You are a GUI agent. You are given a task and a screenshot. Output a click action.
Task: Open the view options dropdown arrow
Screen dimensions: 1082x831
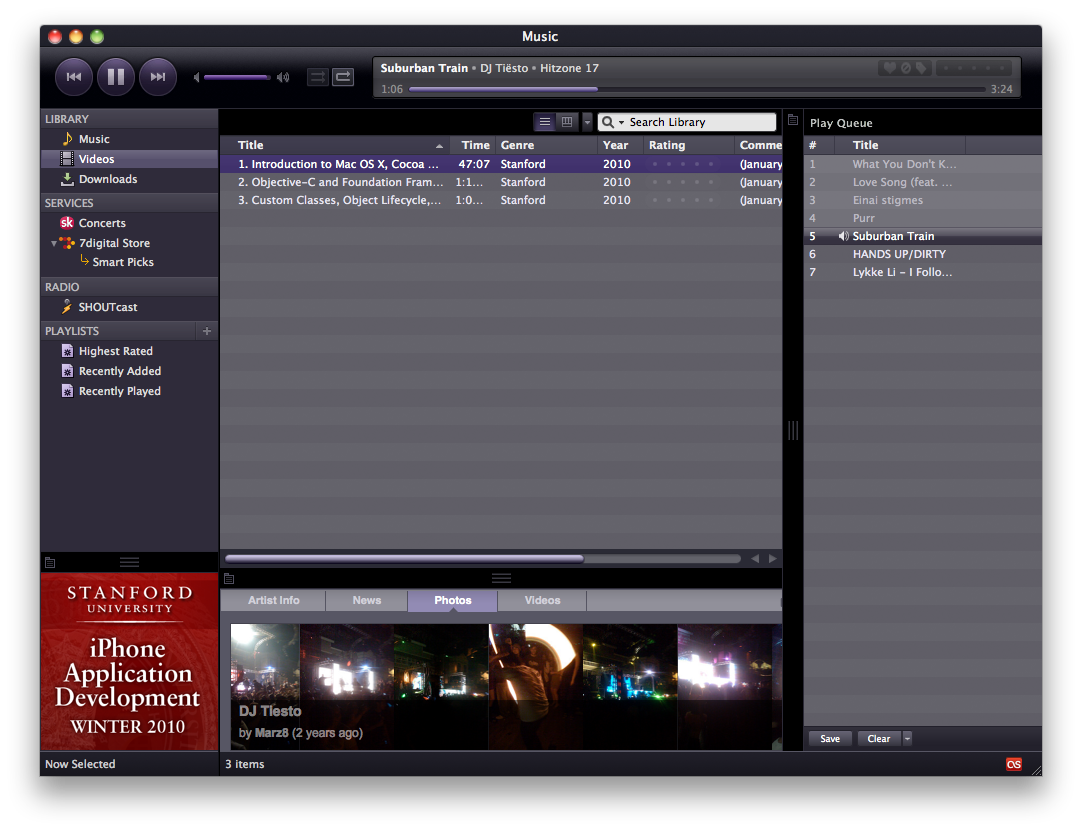point(587,122)
